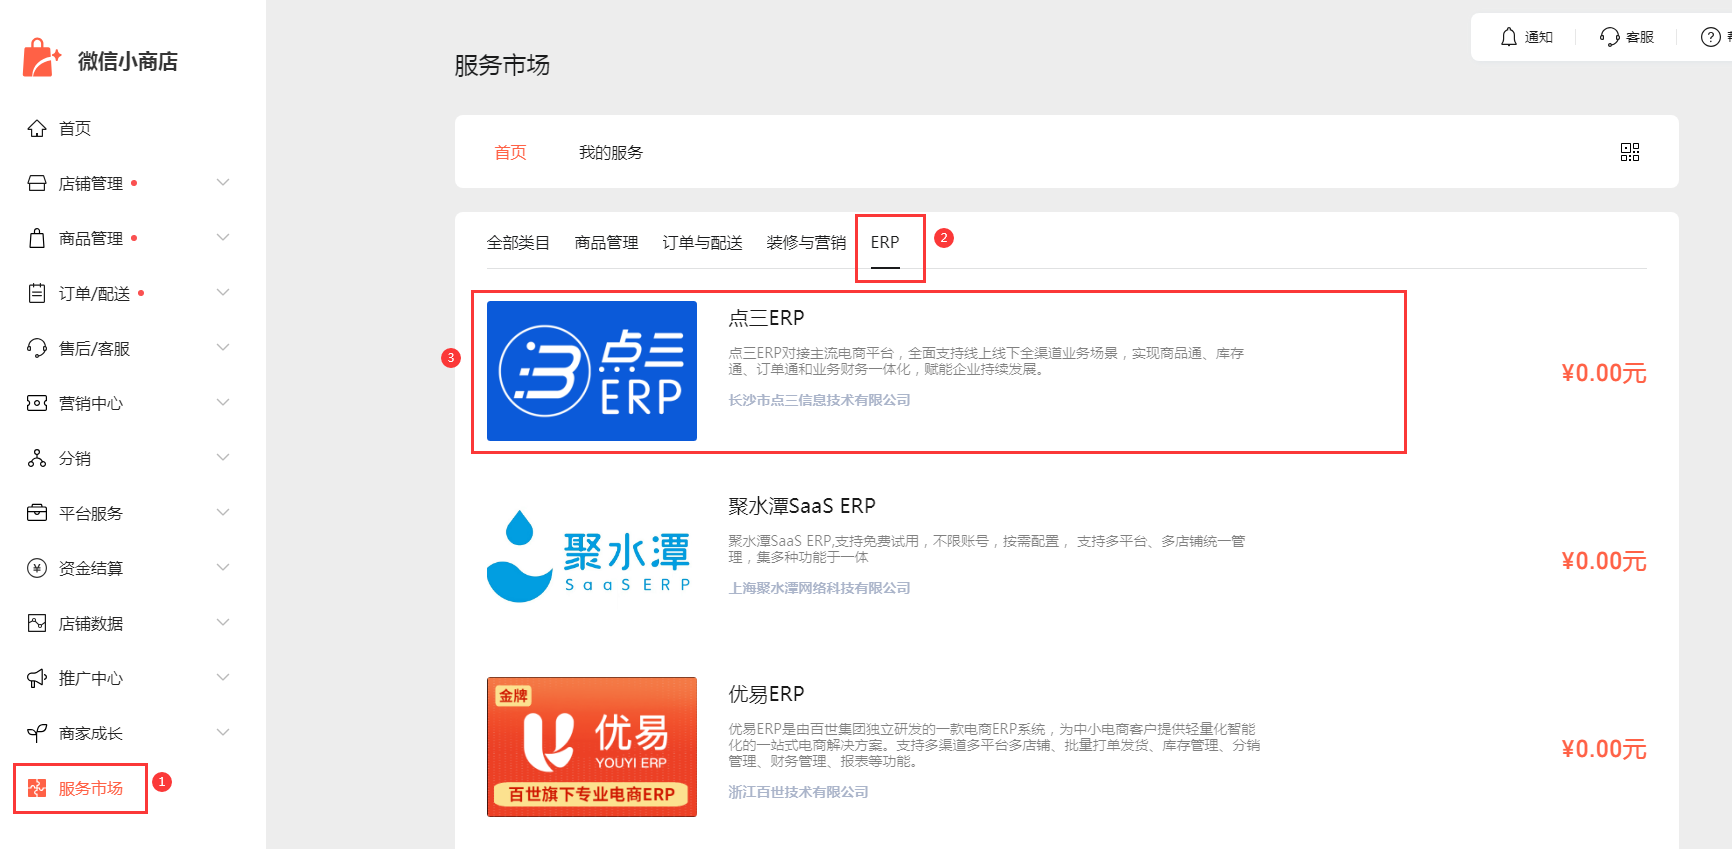Click the 平台服务 briefcase icon
The height and width of the screenshot is (849, 1732).
click(37, 513)
